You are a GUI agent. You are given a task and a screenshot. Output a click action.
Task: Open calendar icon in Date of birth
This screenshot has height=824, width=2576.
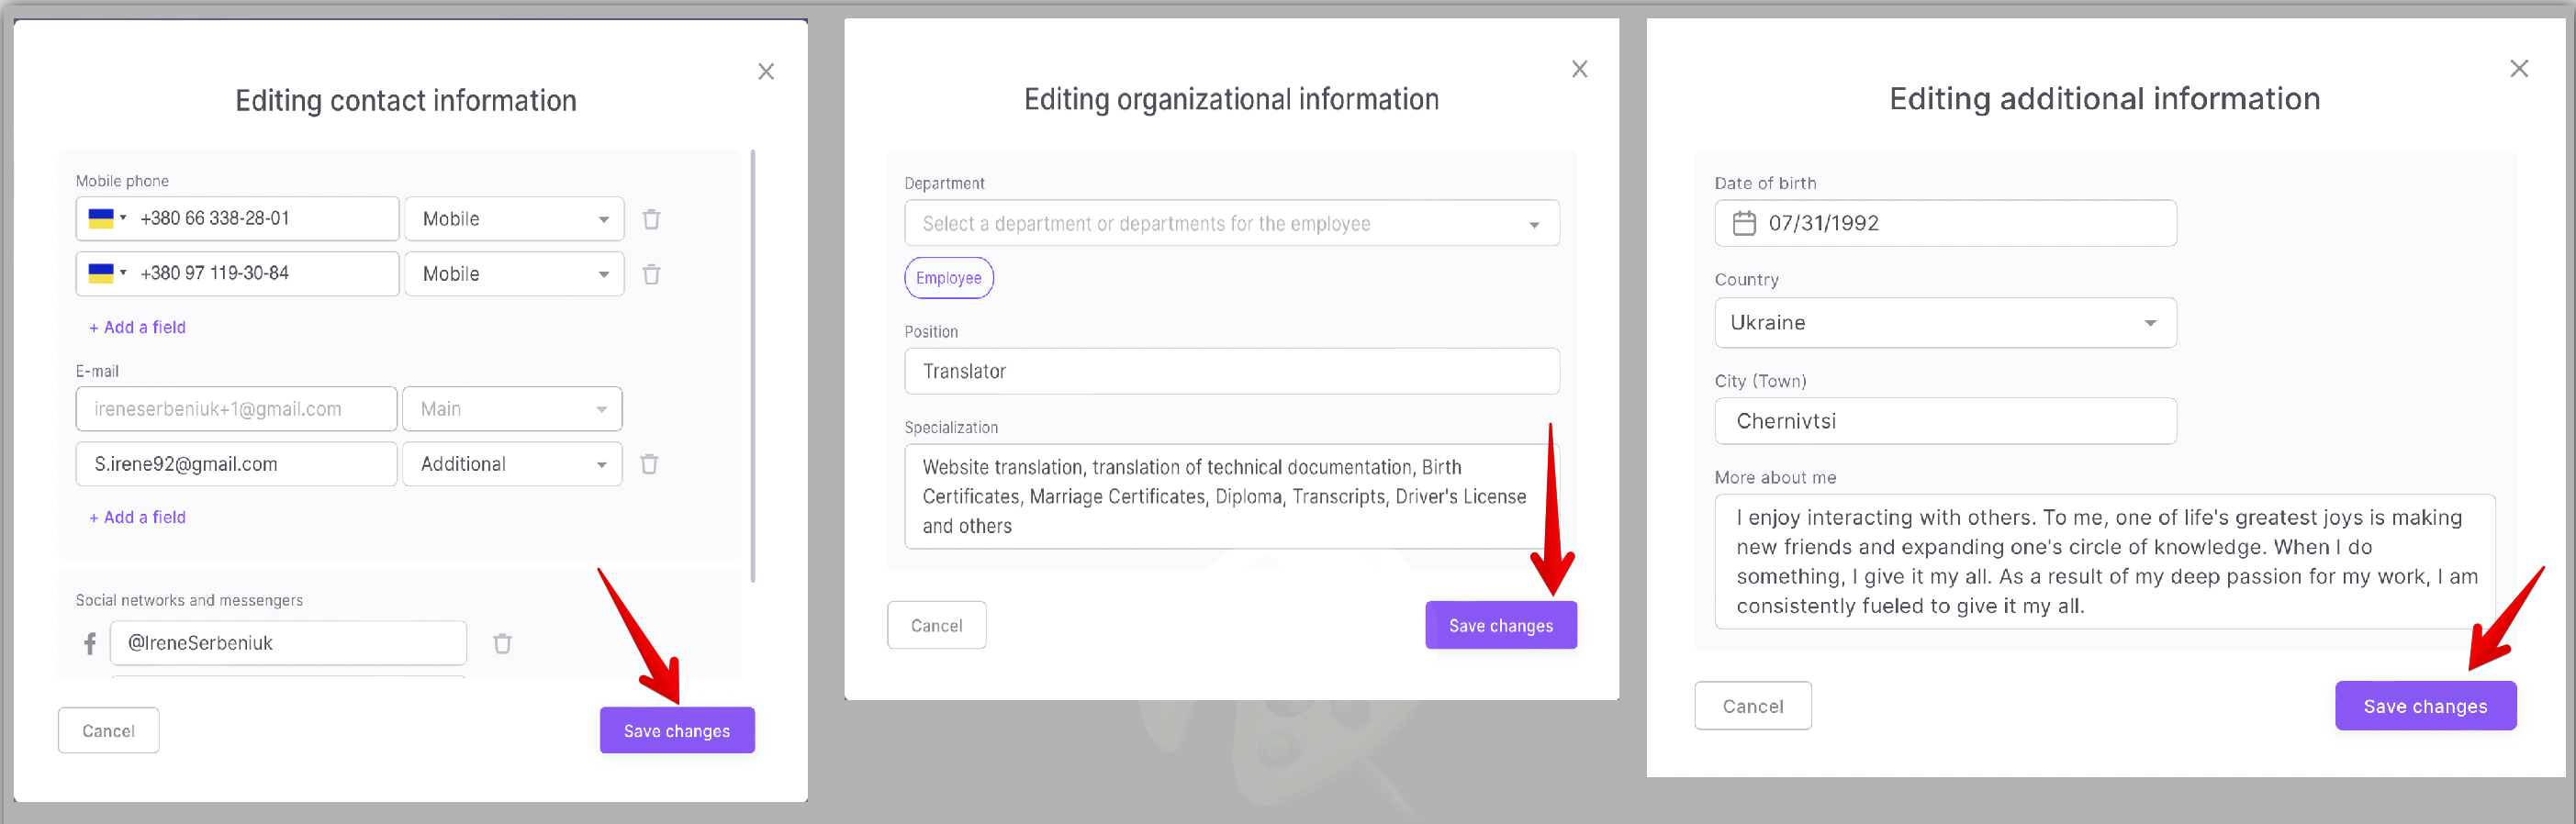[x=1743, y=223]
